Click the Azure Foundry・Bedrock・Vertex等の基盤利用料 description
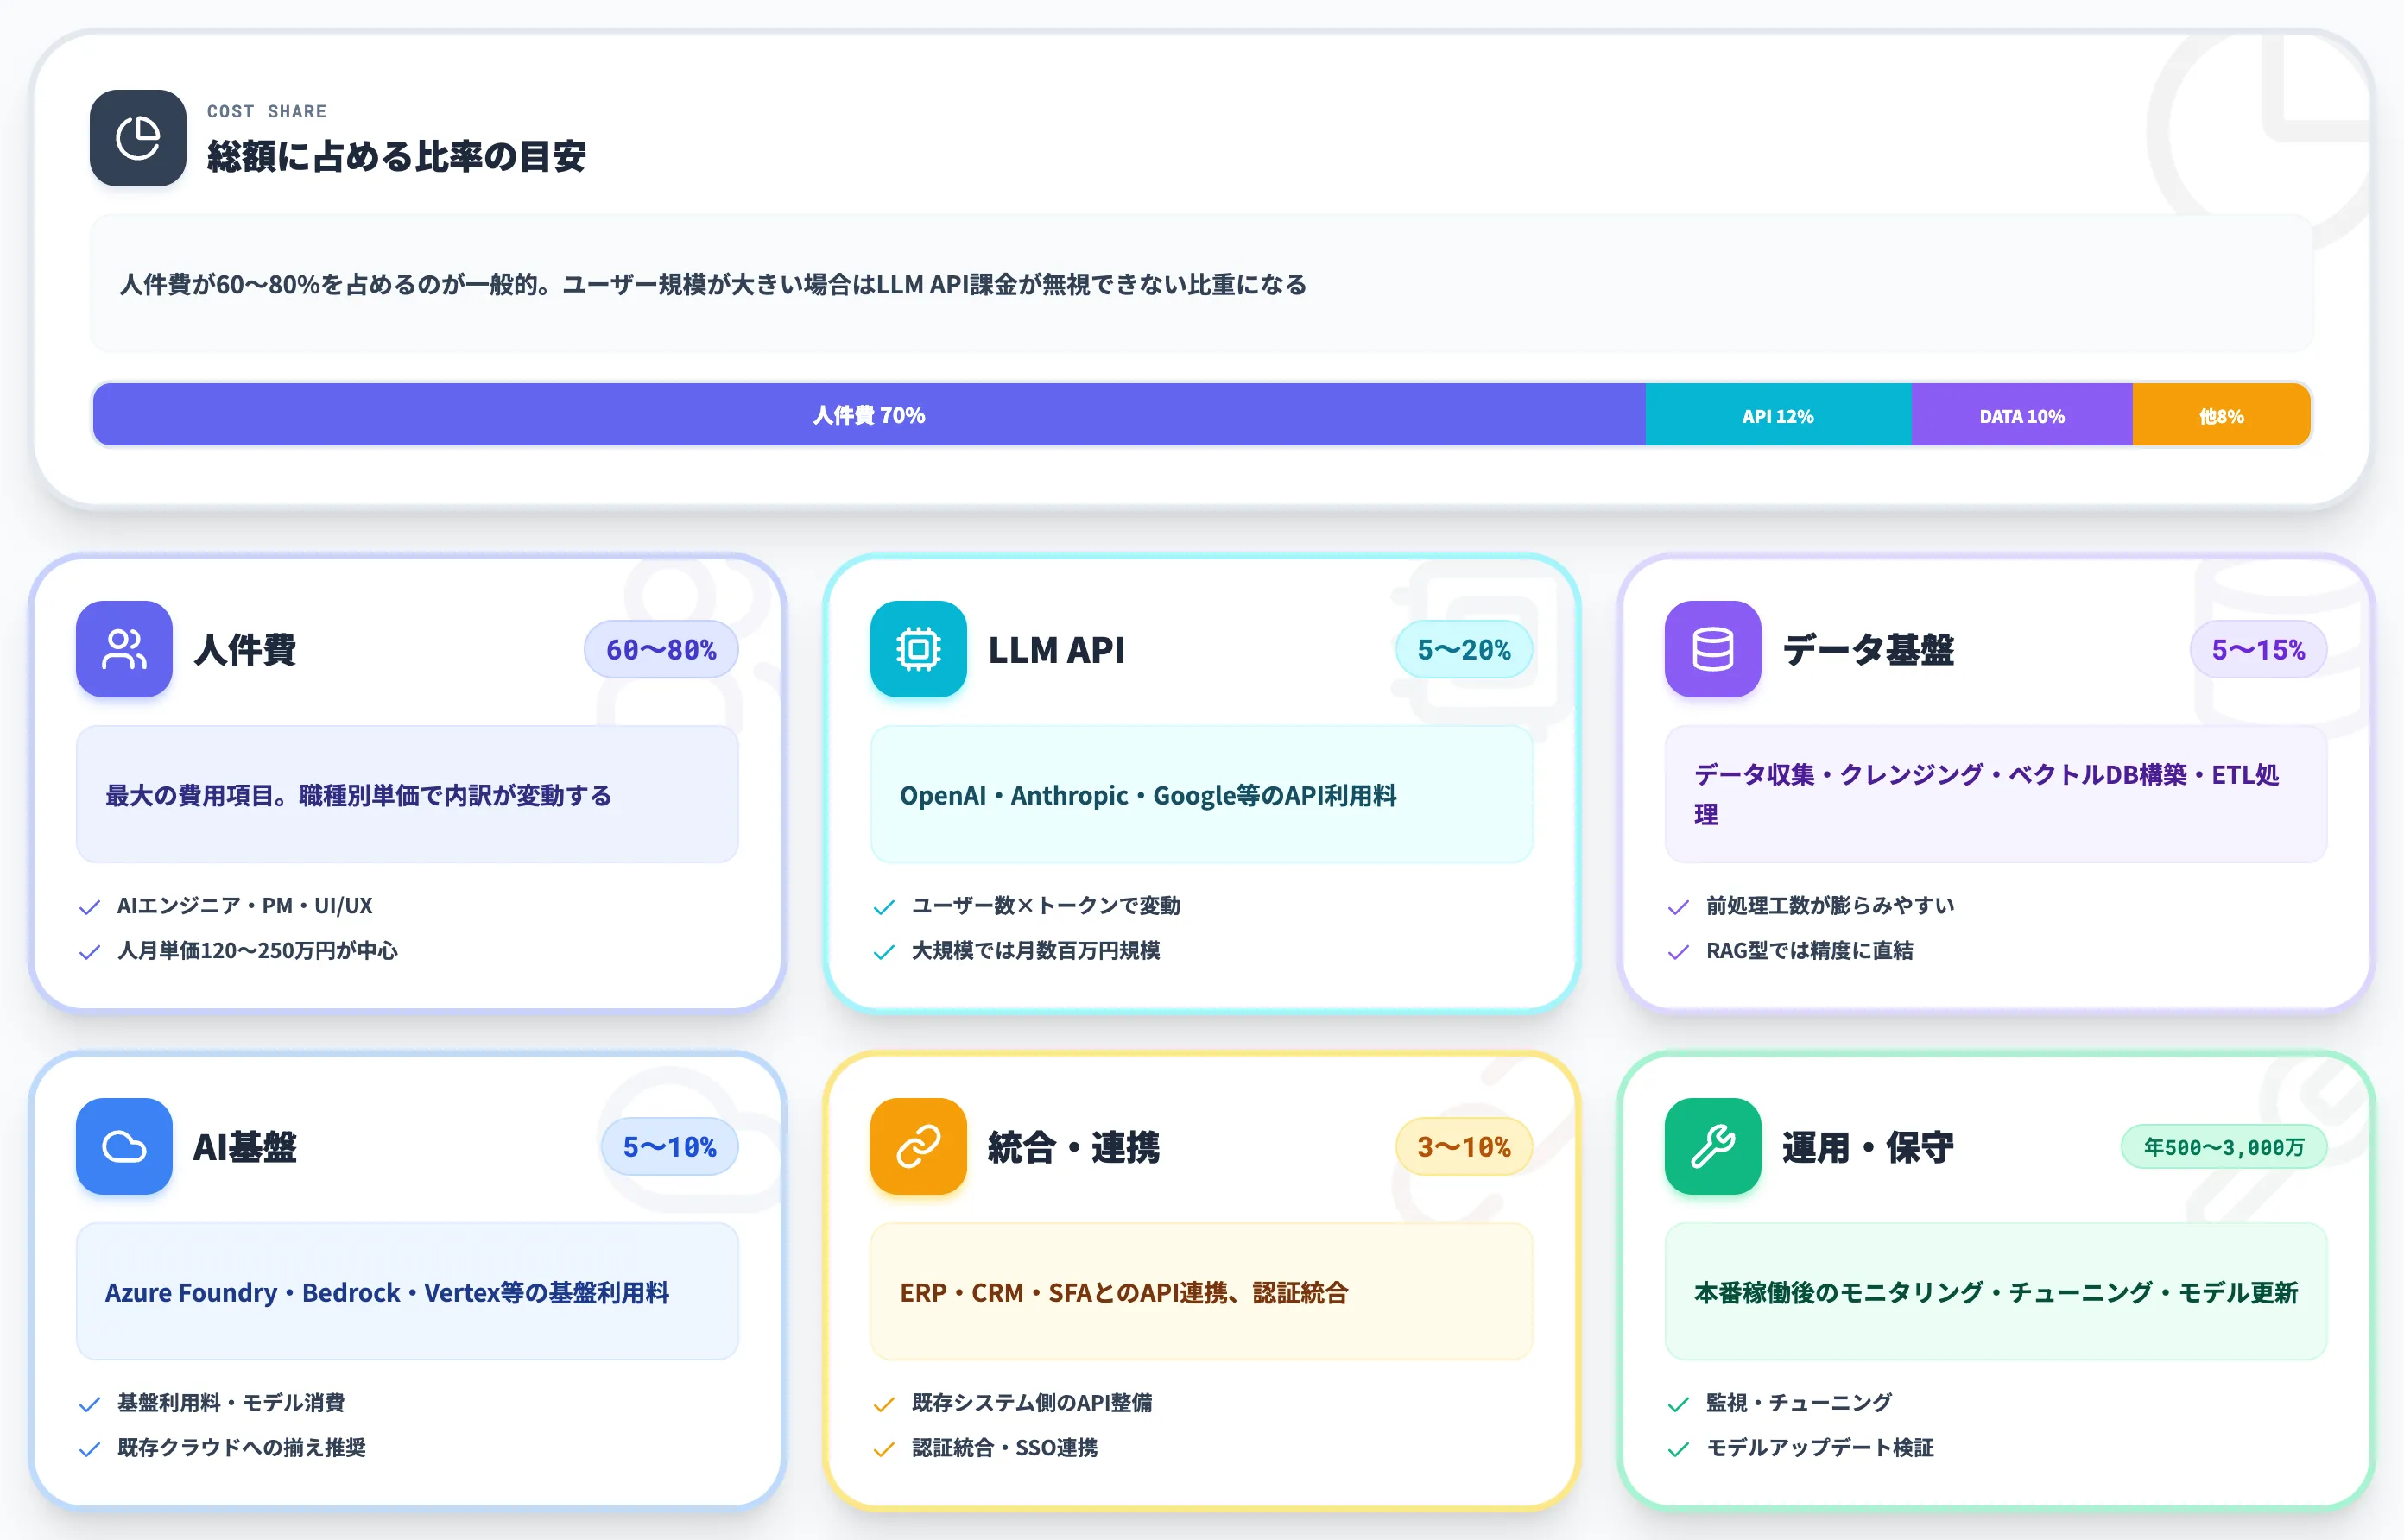The image size is (2404, 1540). click(x=387, y=1293)
